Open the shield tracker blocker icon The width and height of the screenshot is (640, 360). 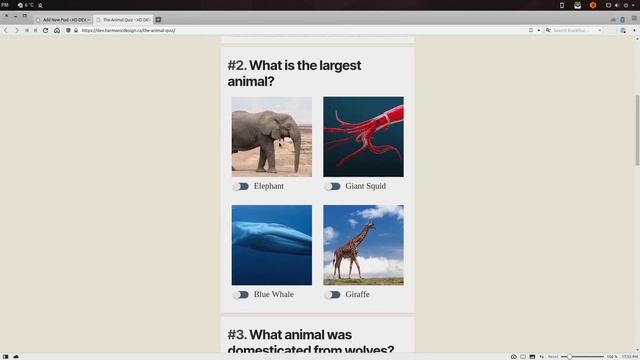68,30
